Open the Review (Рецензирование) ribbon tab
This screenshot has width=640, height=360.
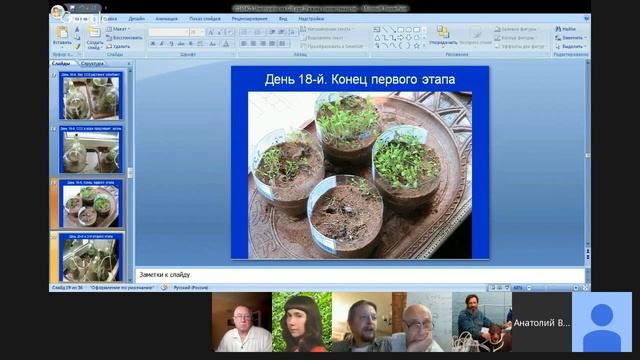(x=249, y=19)
